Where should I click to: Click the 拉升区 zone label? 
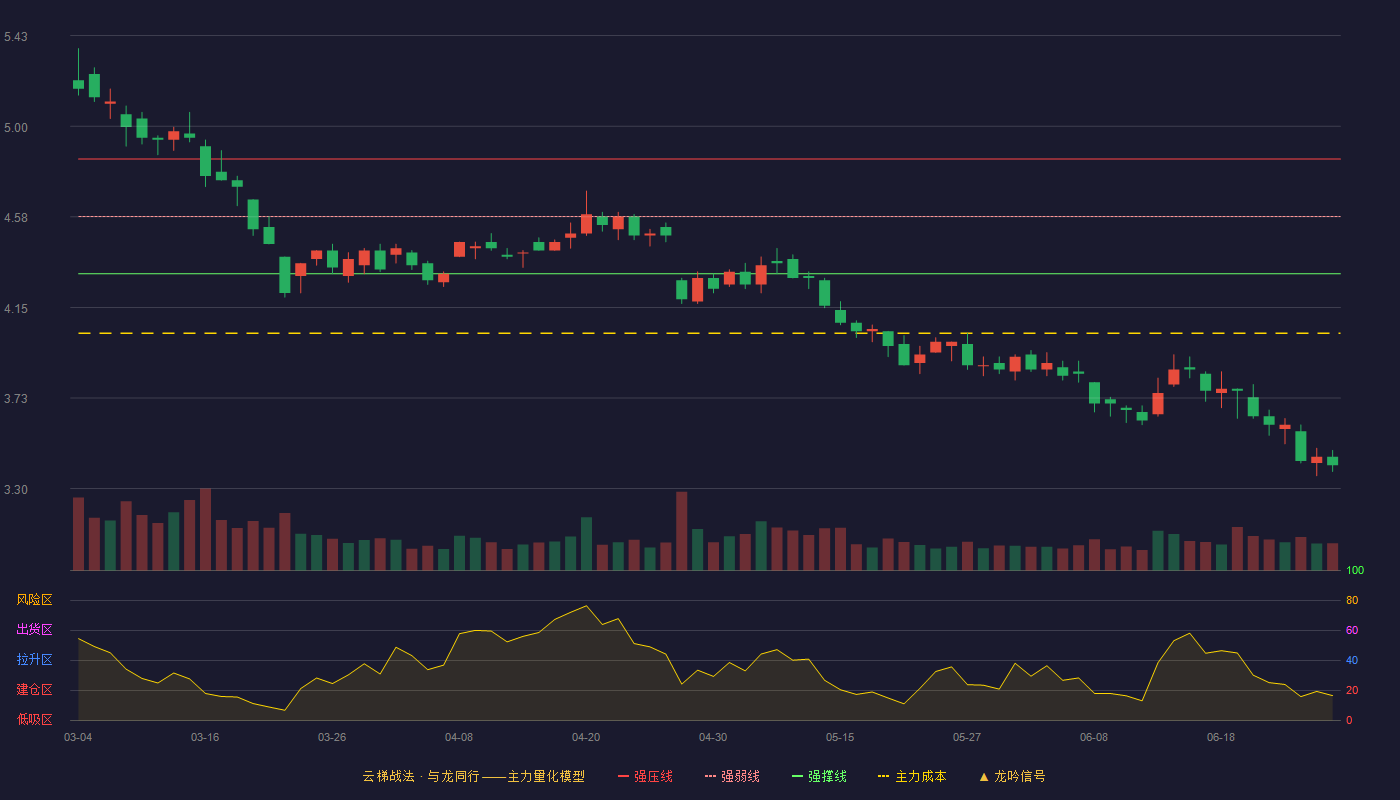pyautogui.click(x=34, y=660)
